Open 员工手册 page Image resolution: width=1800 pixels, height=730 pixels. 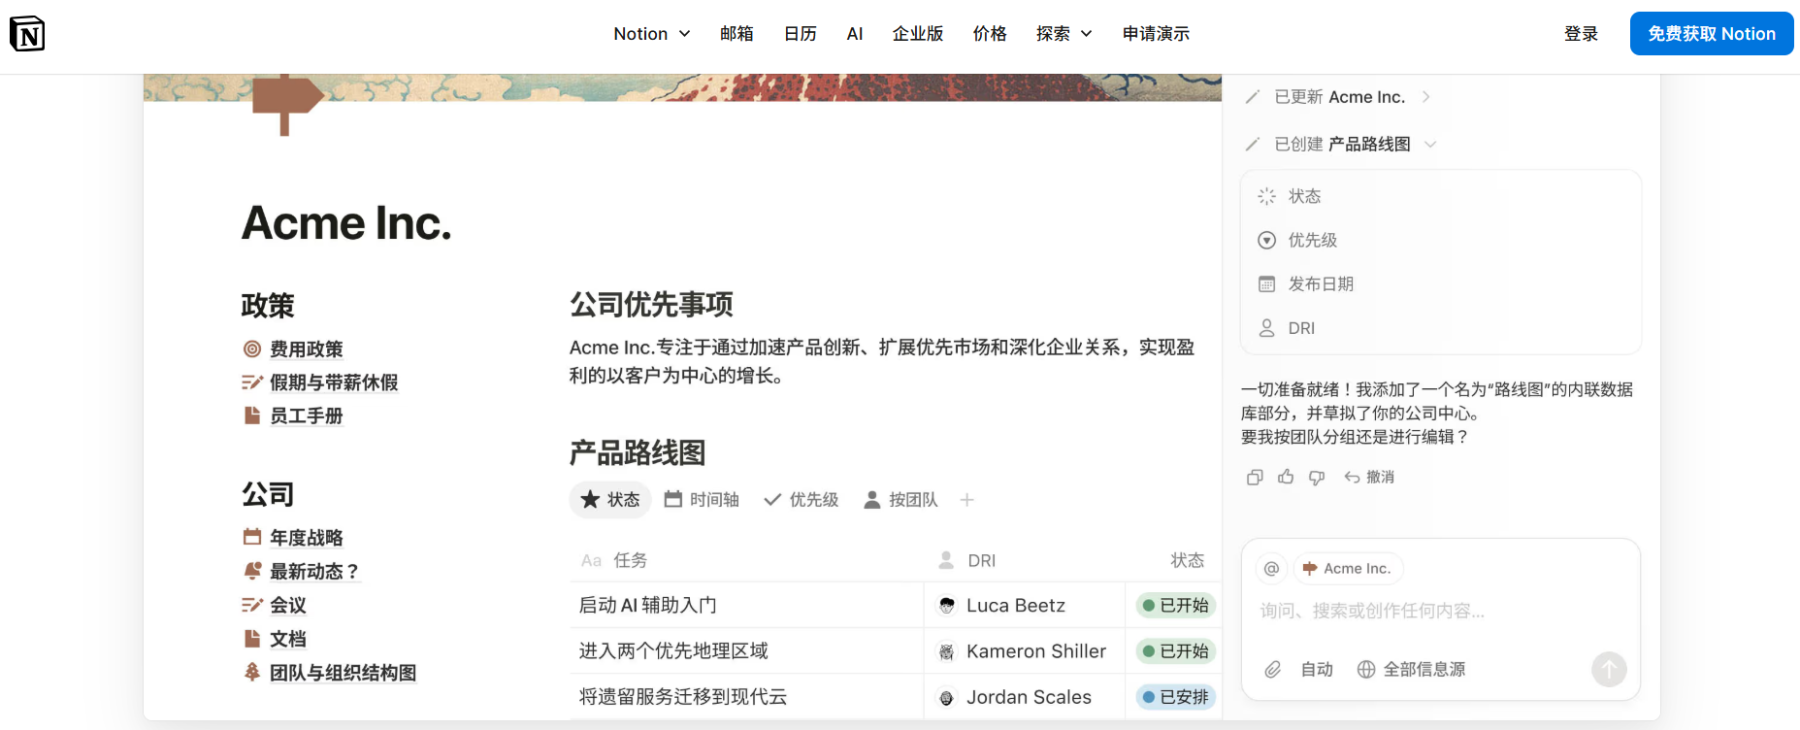[306, 415]
